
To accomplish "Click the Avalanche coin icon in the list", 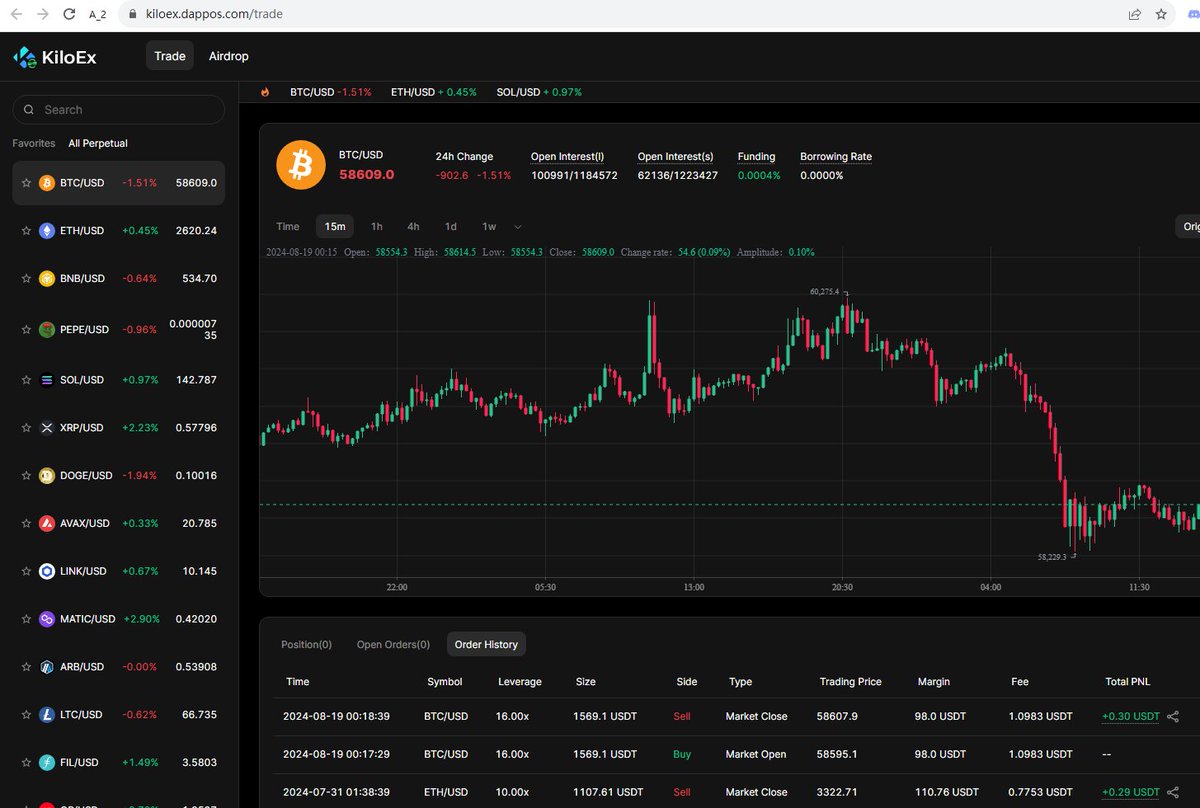I will click(47, 524).
